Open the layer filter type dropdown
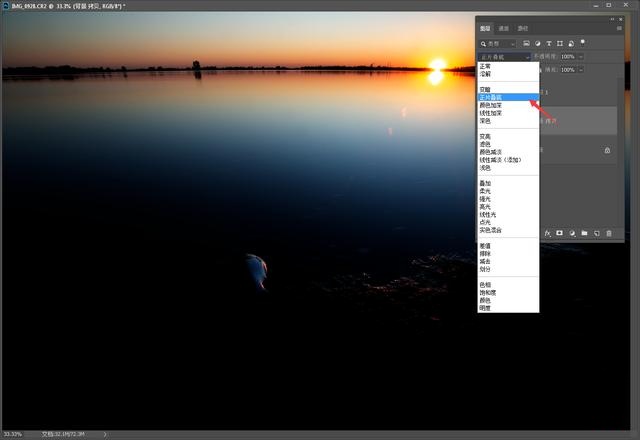 click(498, 44)
